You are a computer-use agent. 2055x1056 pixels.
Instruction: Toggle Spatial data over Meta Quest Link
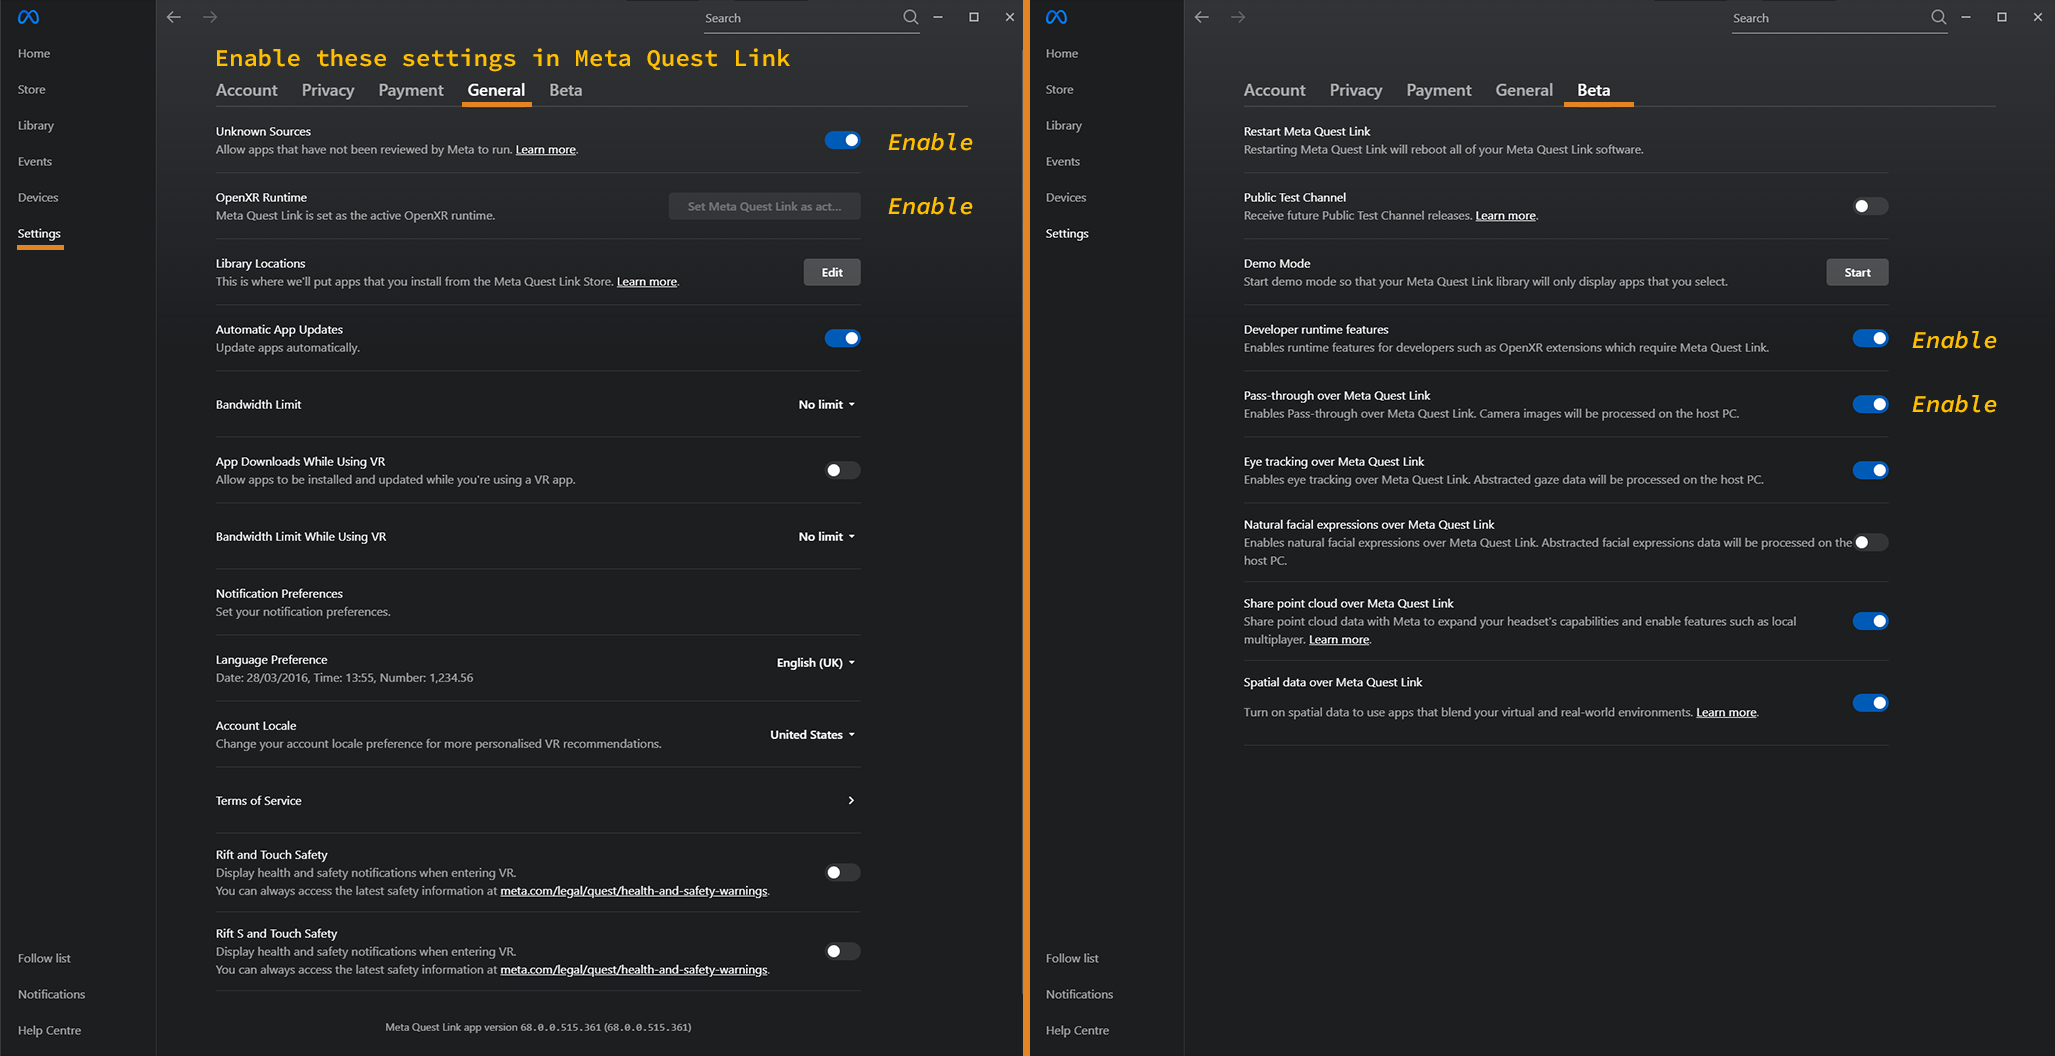[x=1870, y=703]
